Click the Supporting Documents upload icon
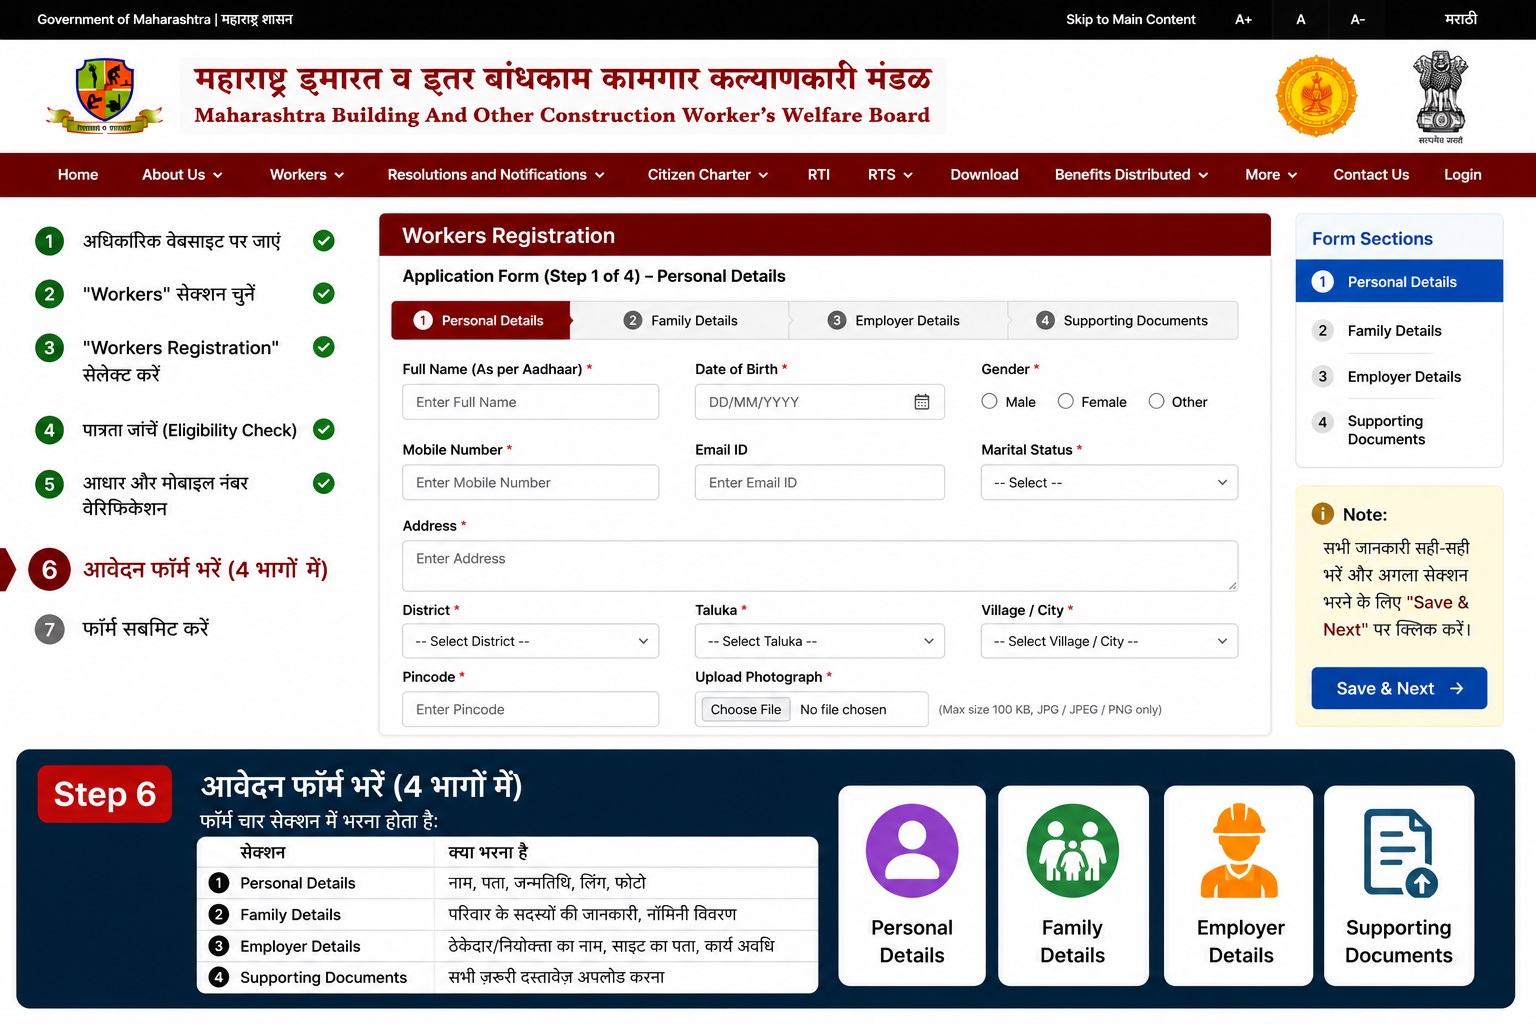Viewport: 1536px width, 1024px height. click(x=1400, y=853)
